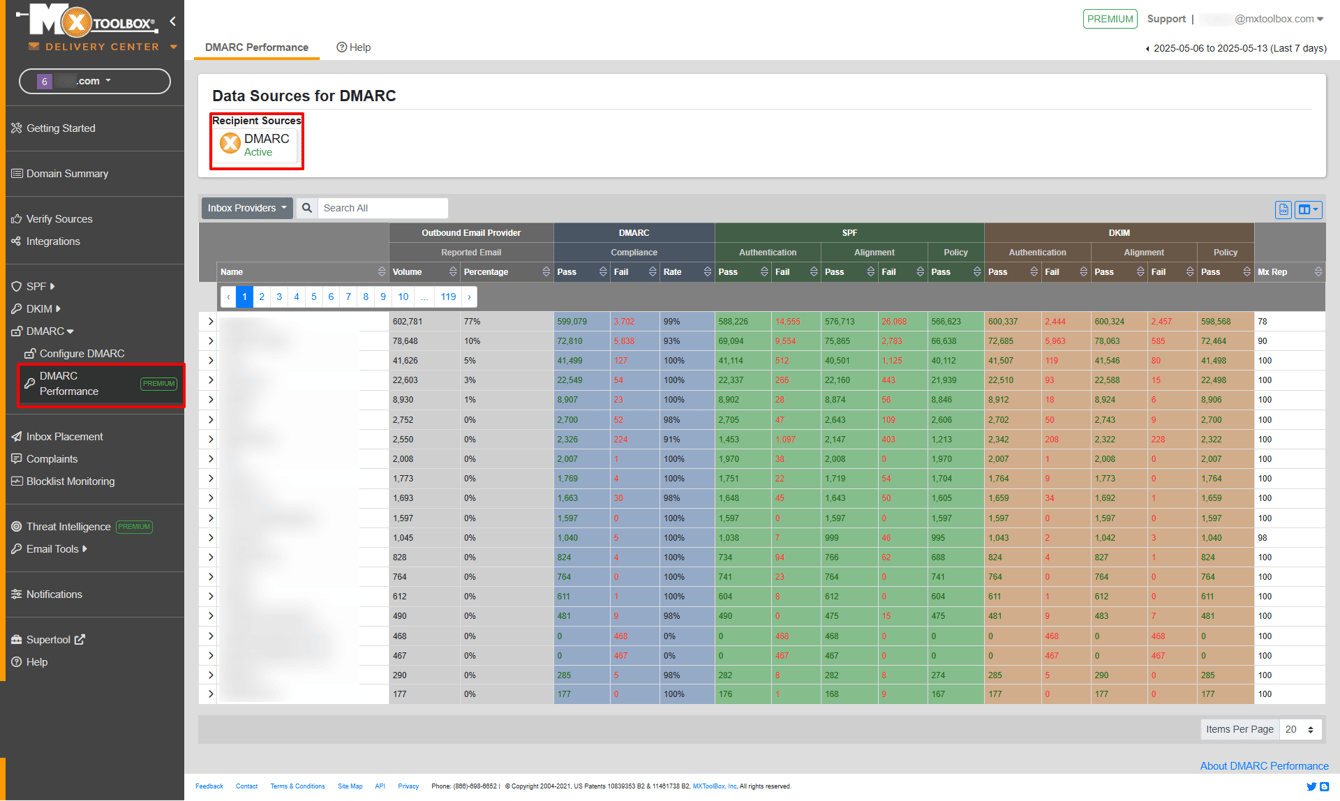Click the search magnifying glass icon
1340x801 pixels.
(x=306, y=208)
